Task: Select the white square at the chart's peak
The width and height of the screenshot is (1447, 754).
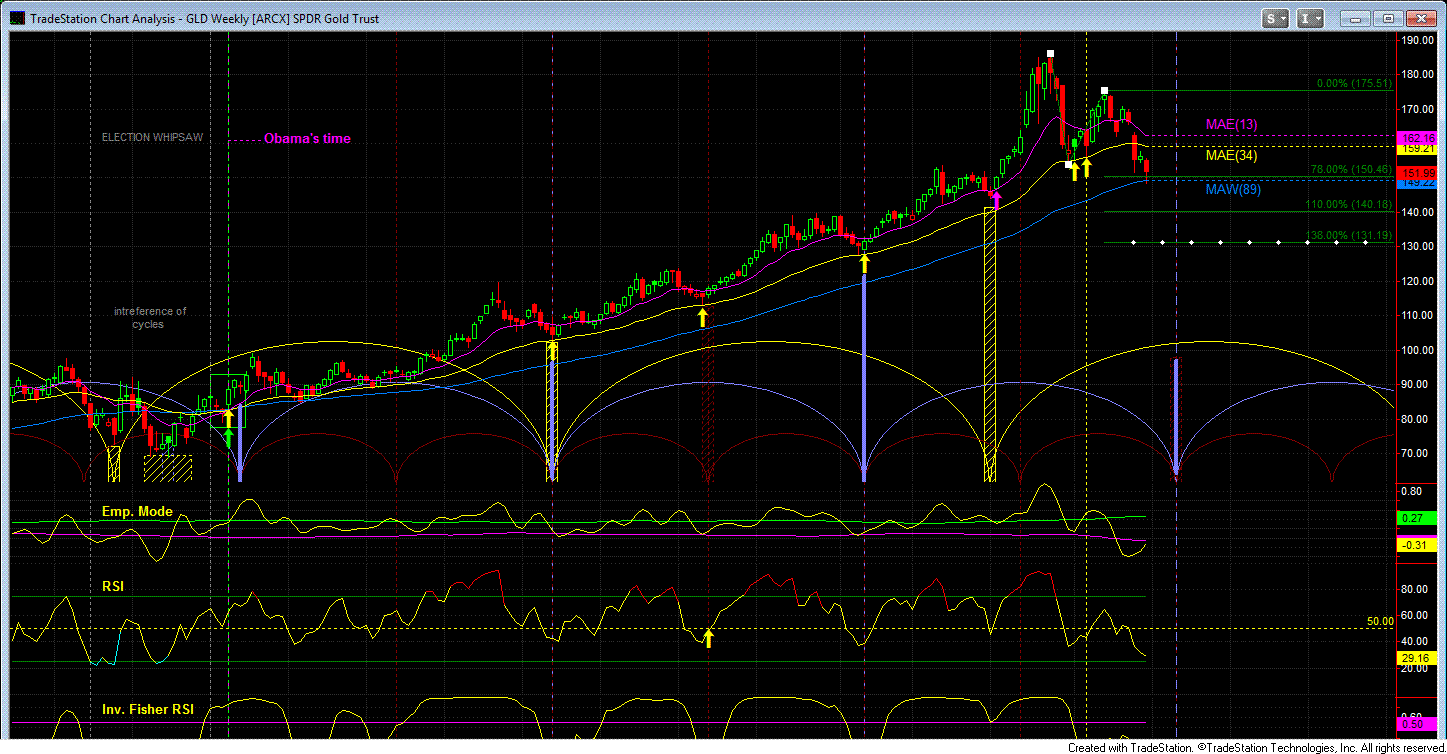Action: coord(1050,53)
